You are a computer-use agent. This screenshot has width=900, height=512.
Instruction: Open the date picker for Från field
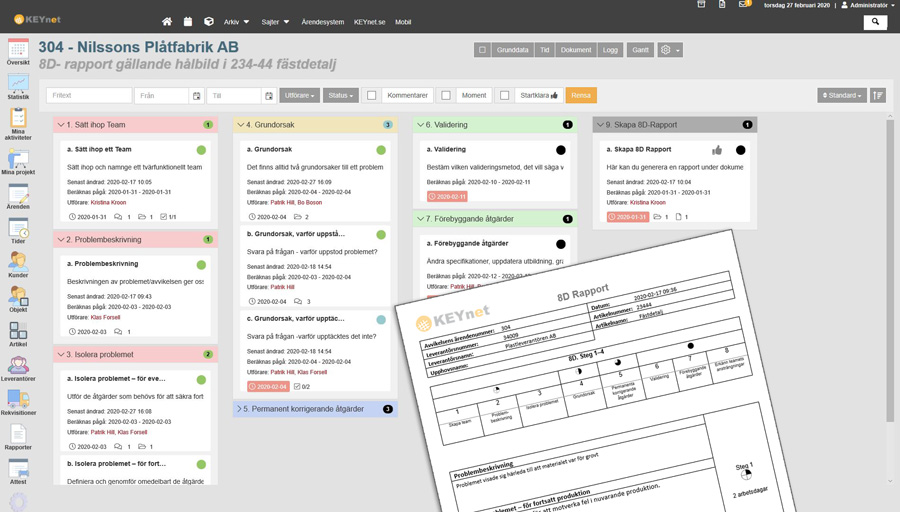(197, 96)
